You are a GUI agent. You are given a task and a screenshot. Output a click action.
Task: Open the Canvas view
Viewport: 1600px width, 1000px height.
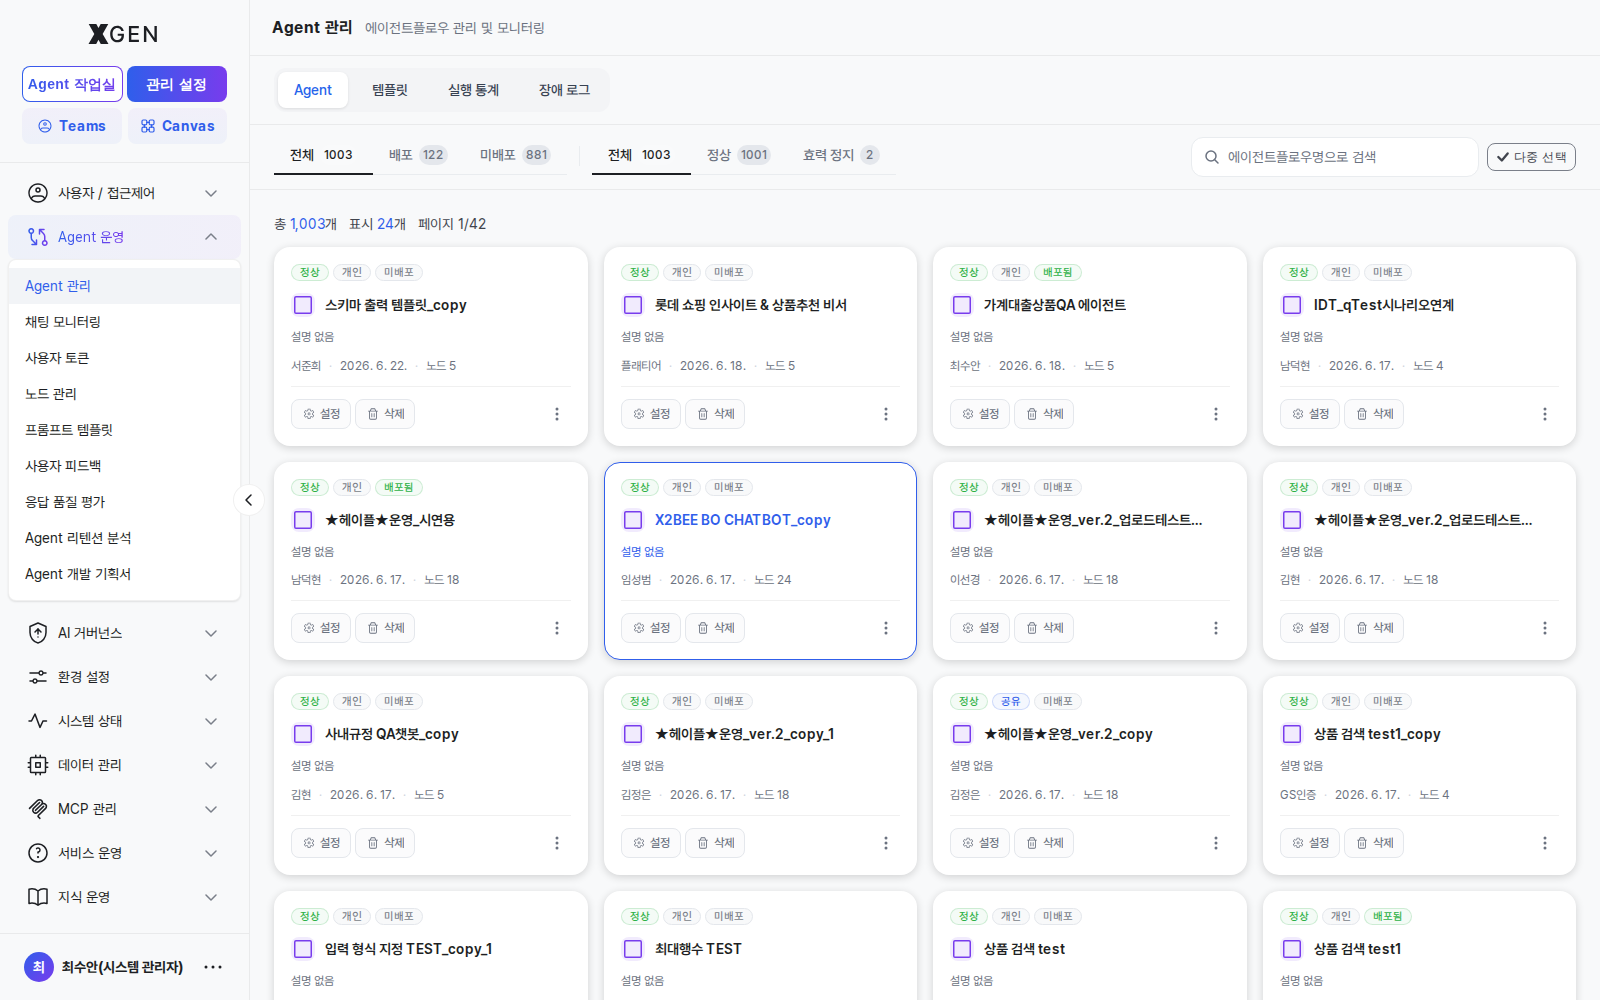177,126
